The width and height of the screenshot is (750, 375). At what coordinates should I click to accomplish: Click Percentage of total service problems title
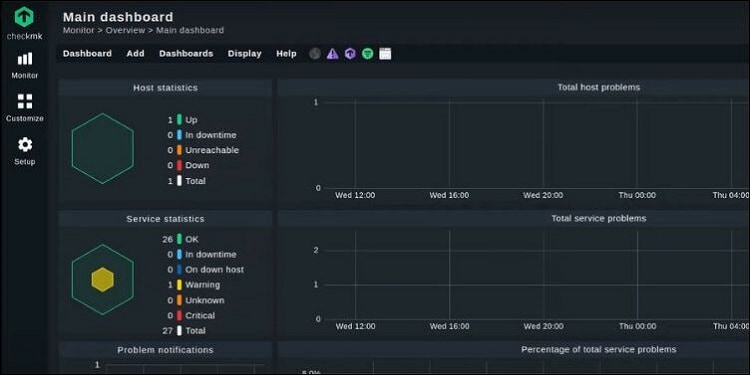(598, 350)
